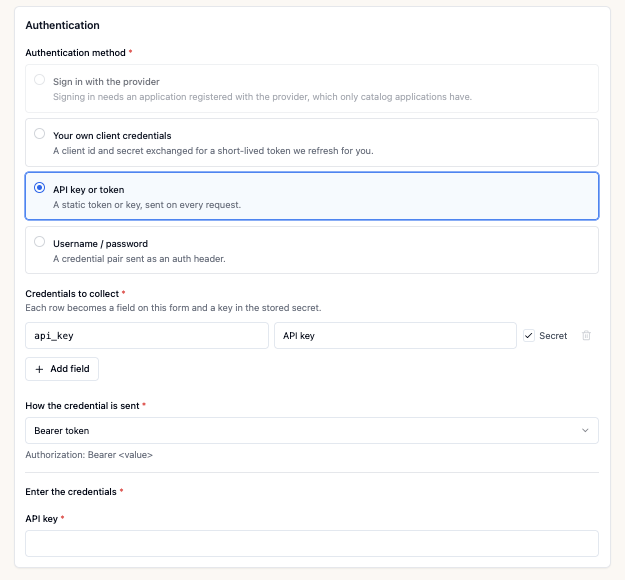Select API key or token radio button

tap(39, 187)
